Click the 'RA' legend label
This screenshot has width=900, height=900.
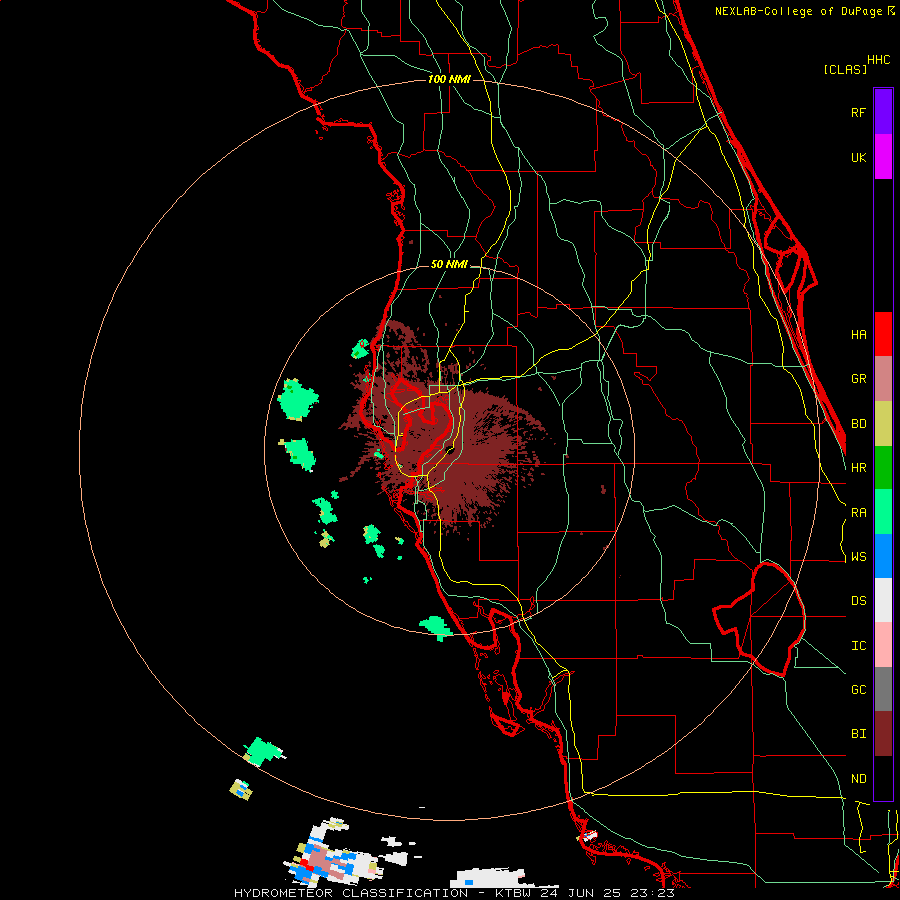(x=858, y=513)
